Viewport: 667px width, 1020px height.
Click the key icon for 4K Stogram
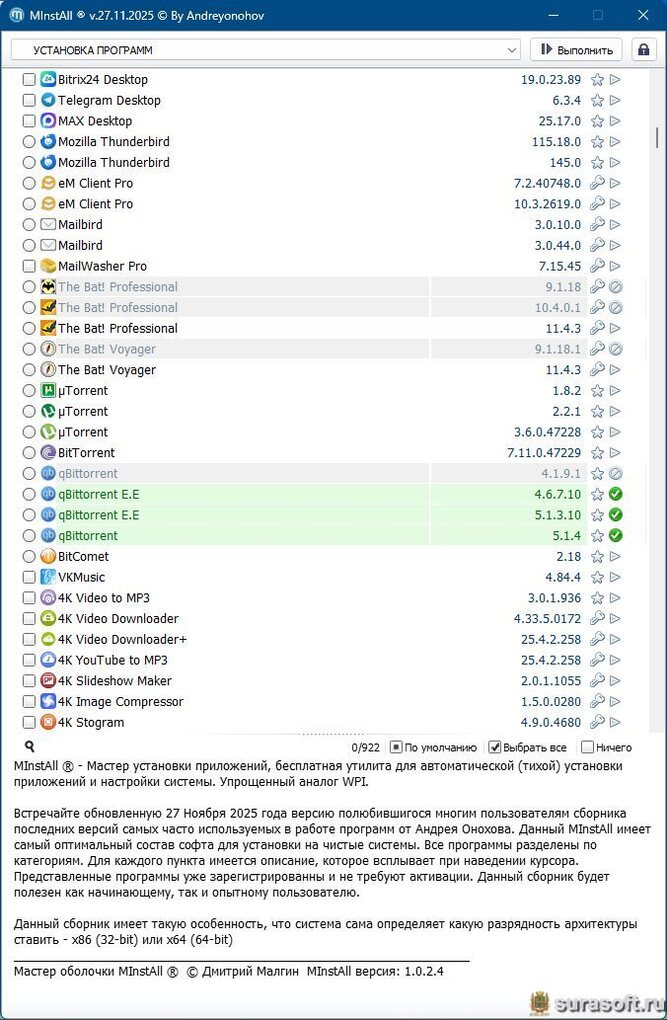coord(597,723)
